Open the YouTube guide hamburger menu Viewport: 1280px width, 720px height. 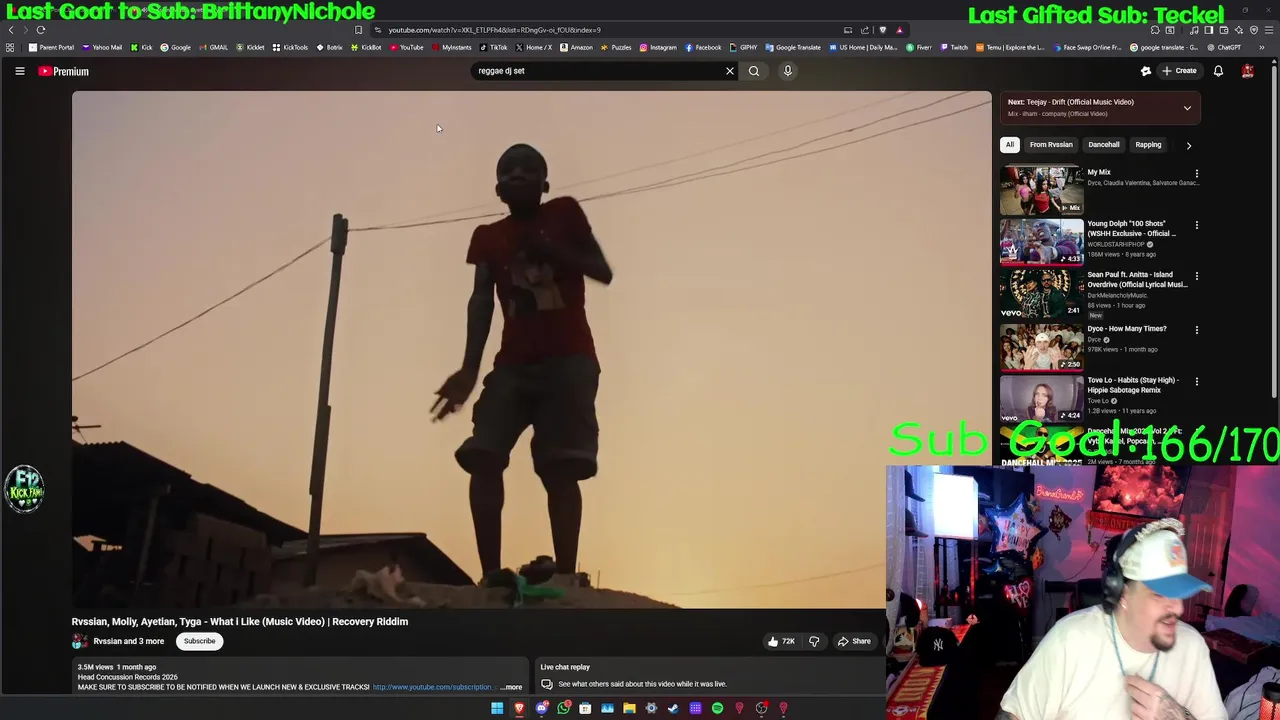[x=19, y=71]
